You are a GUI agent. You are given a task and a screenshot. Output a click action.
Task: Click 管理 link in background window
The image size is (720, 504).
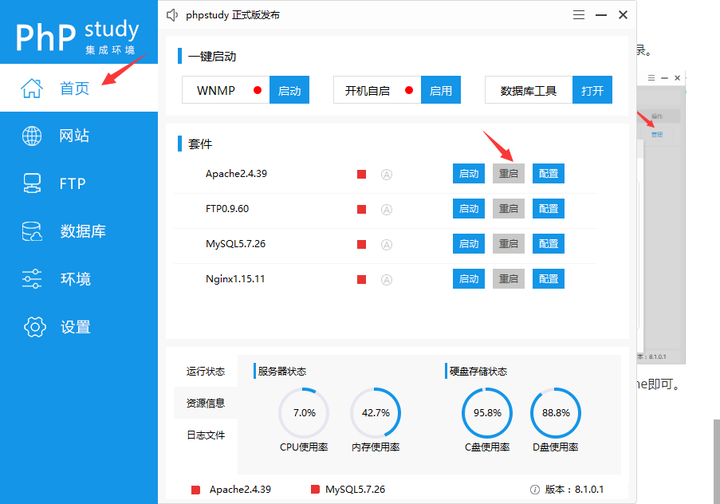pos(657,134)
